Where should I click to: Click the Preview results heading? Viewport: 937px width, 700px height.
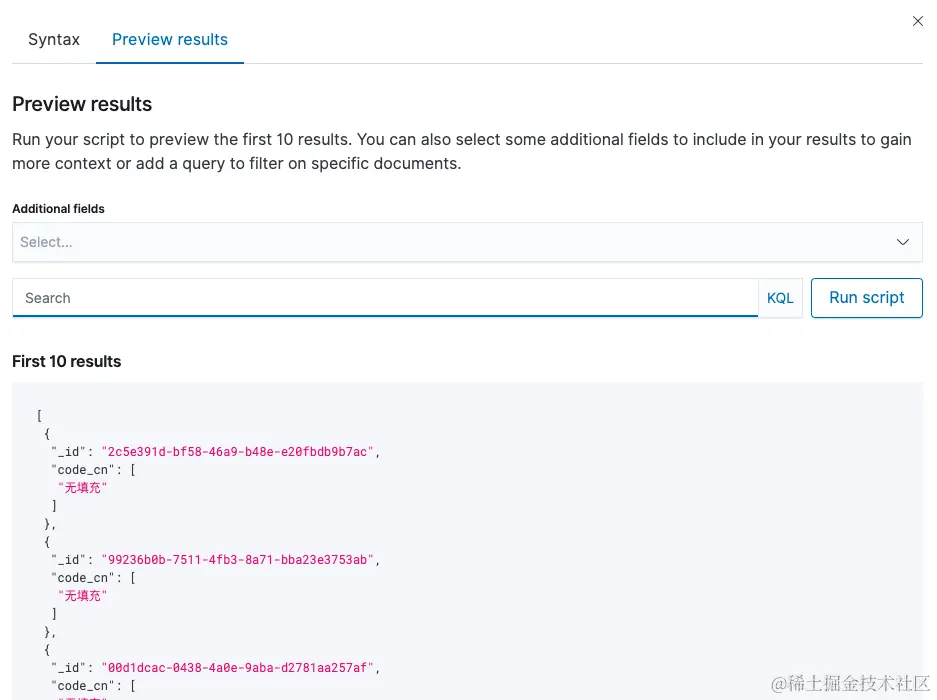coord(82,104)
